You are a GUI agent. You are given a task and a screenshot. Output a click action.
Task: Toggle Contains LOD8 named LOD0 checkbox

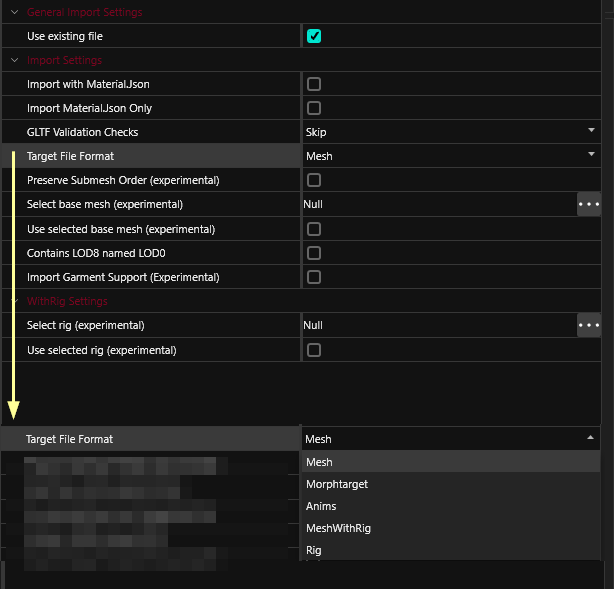pos(314,253)
